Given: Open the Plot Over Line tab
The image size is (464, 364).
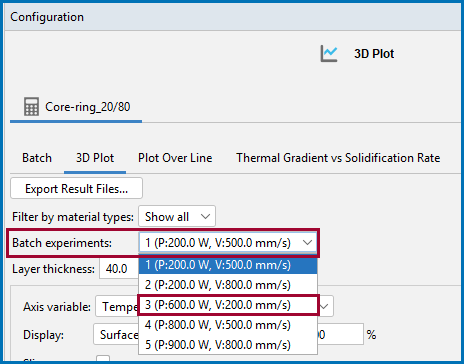Looking at the screenshot, I should (x=175, y=158).
